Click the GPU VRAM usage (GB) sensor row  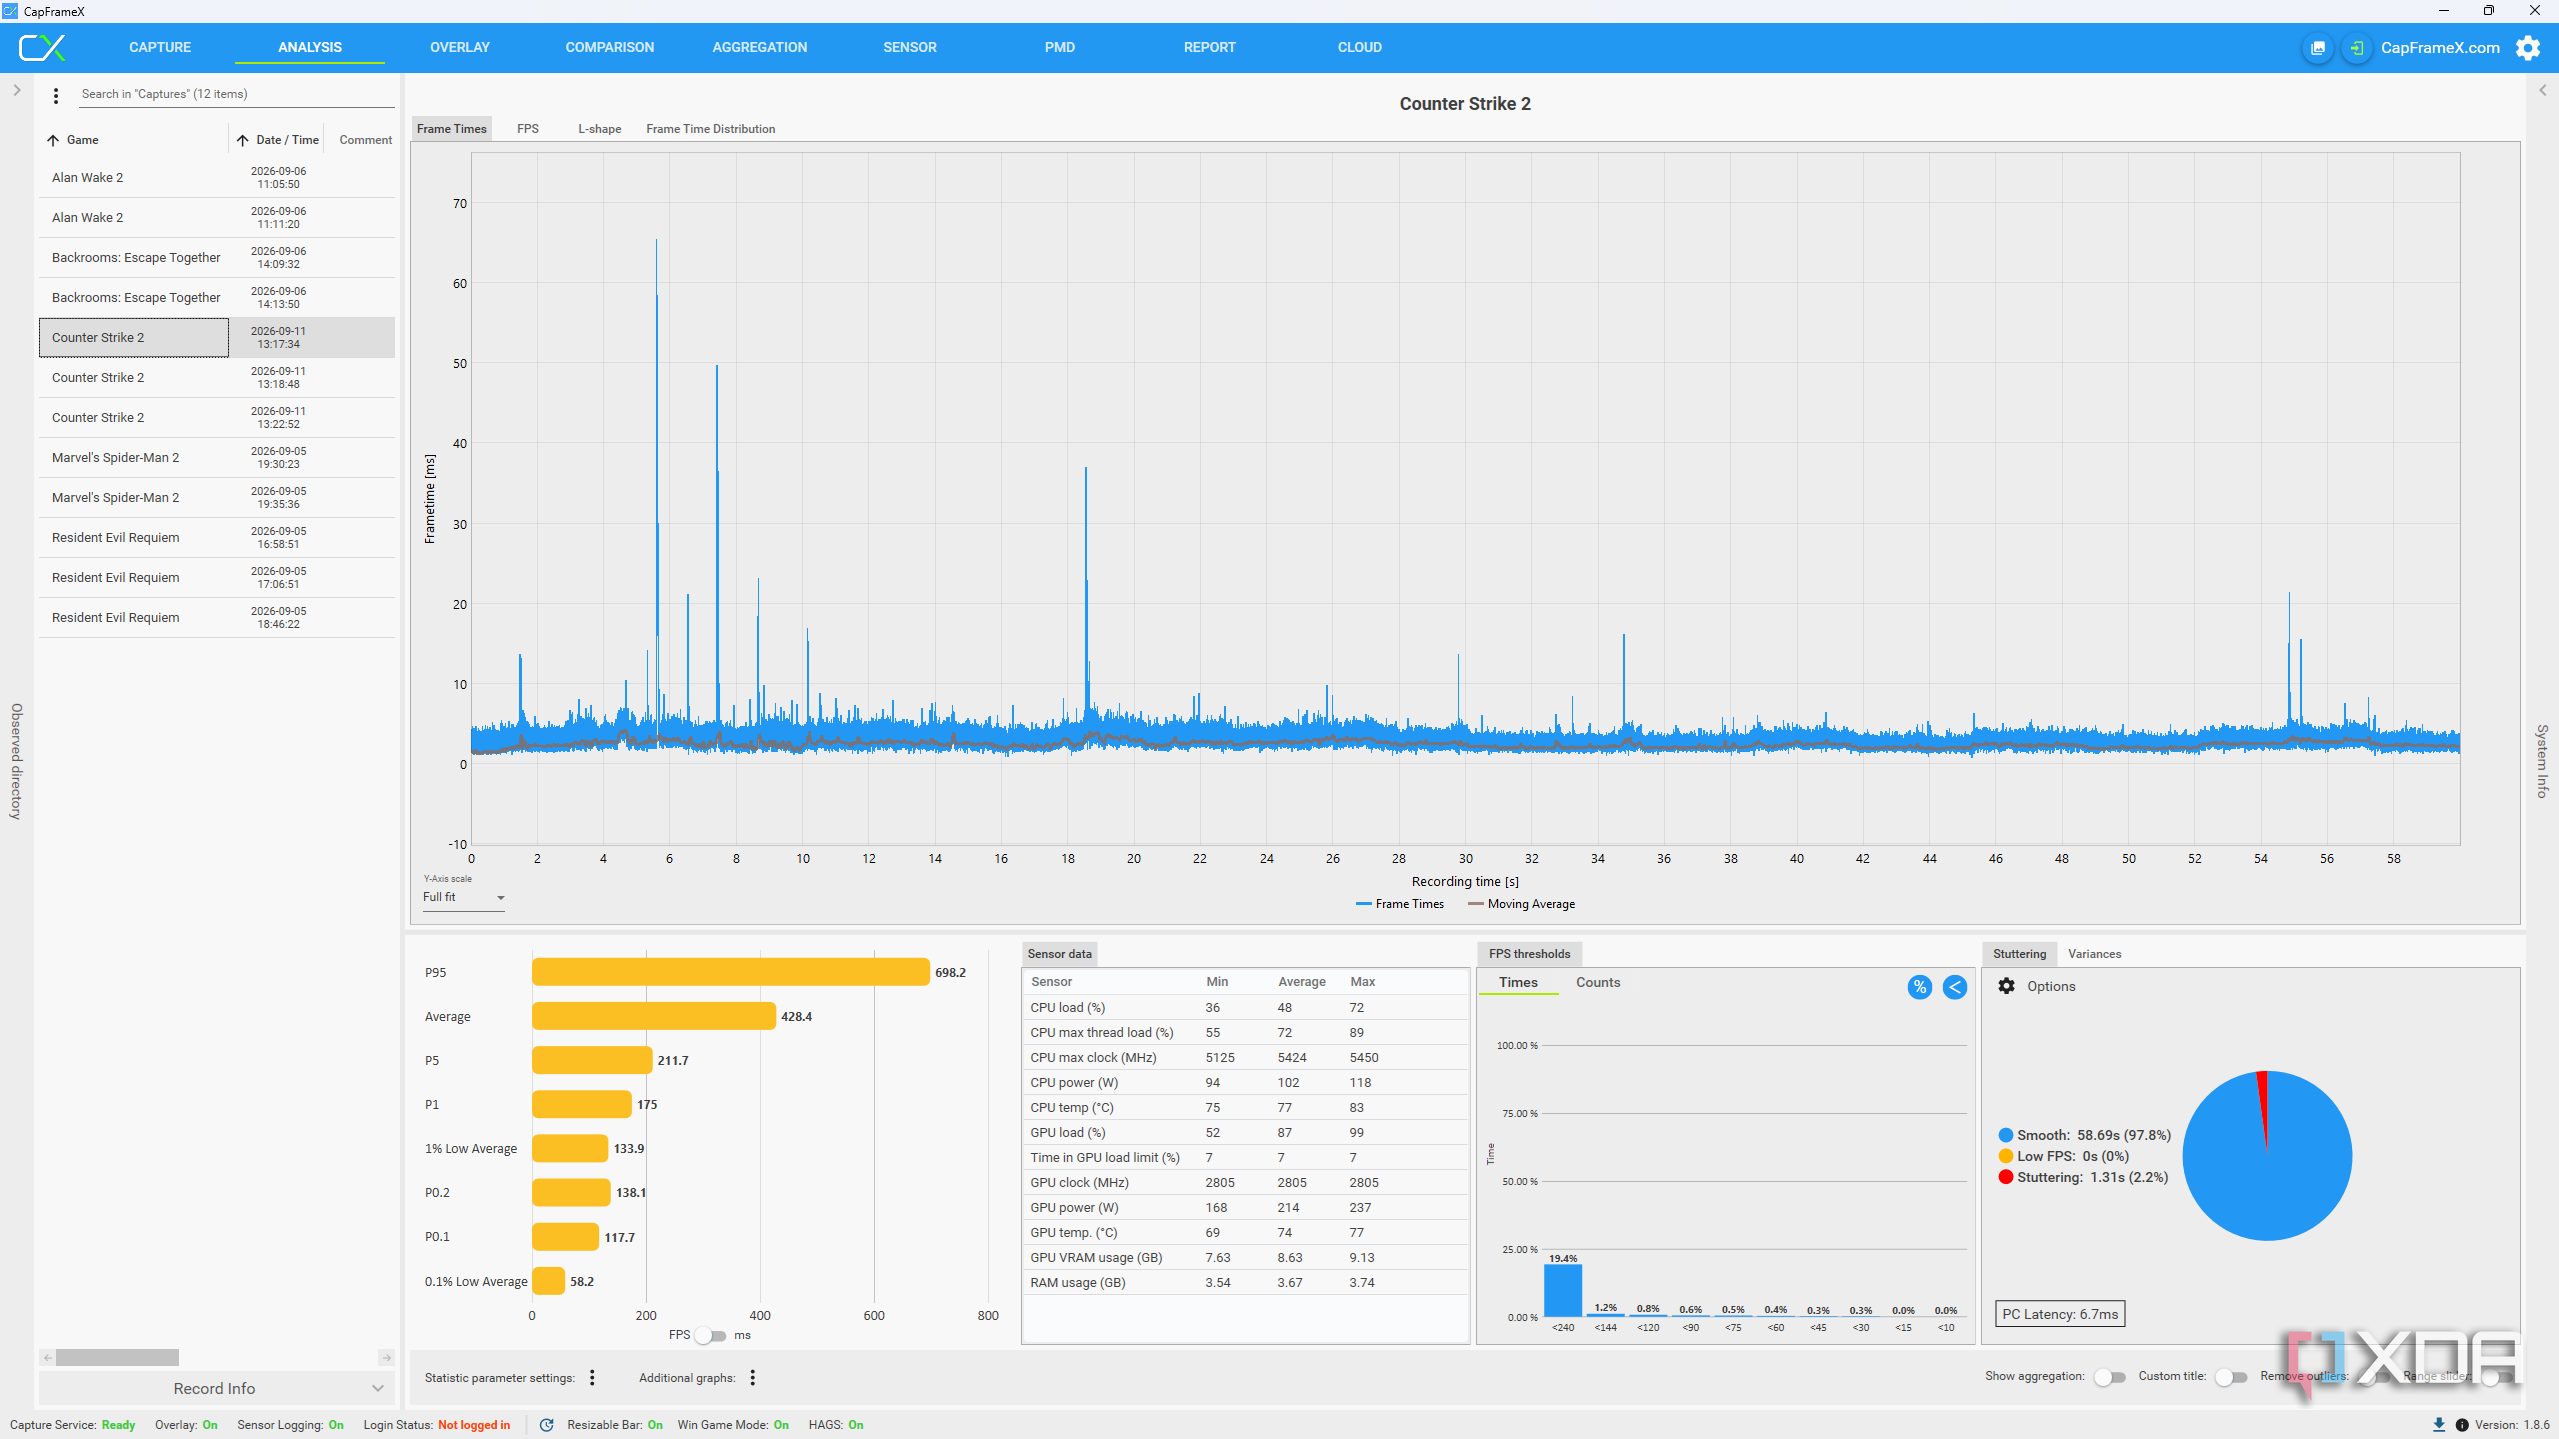(1245, 1258)
